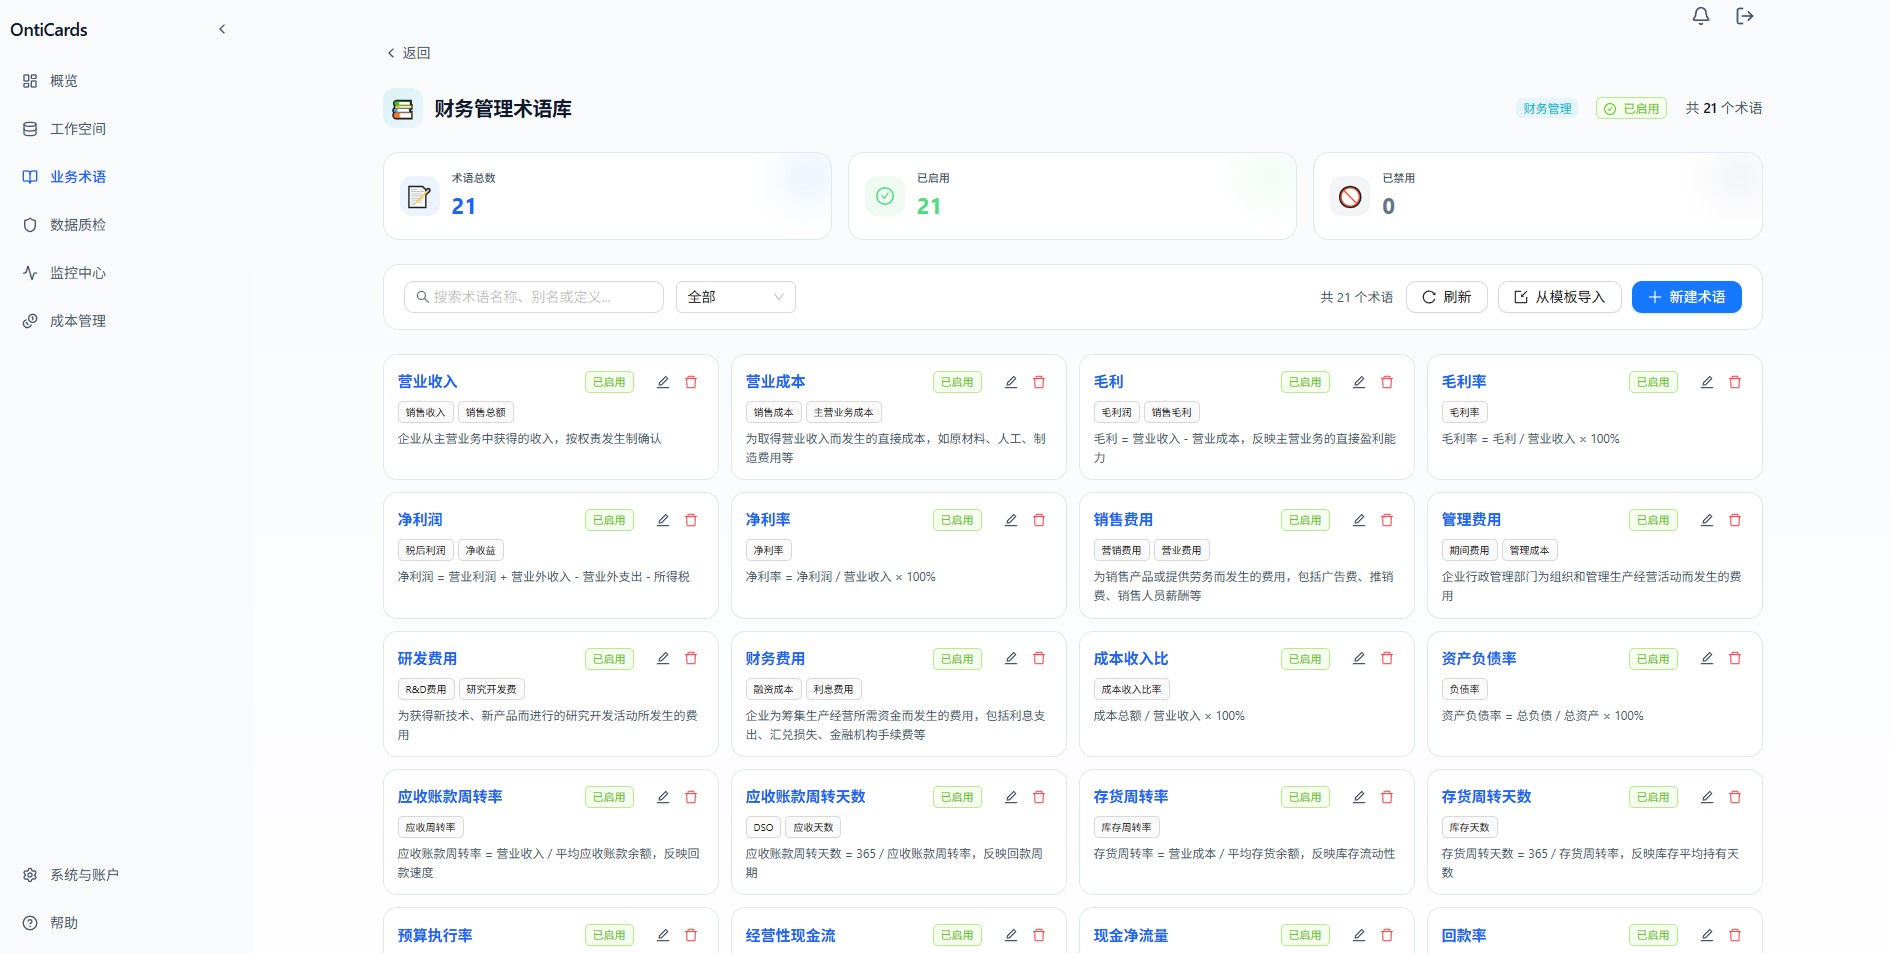Image resolution: width=1890 pixels, height=953 pixels.
Task: Click the OntiCards logo text
Action: (x=49, y=30)
